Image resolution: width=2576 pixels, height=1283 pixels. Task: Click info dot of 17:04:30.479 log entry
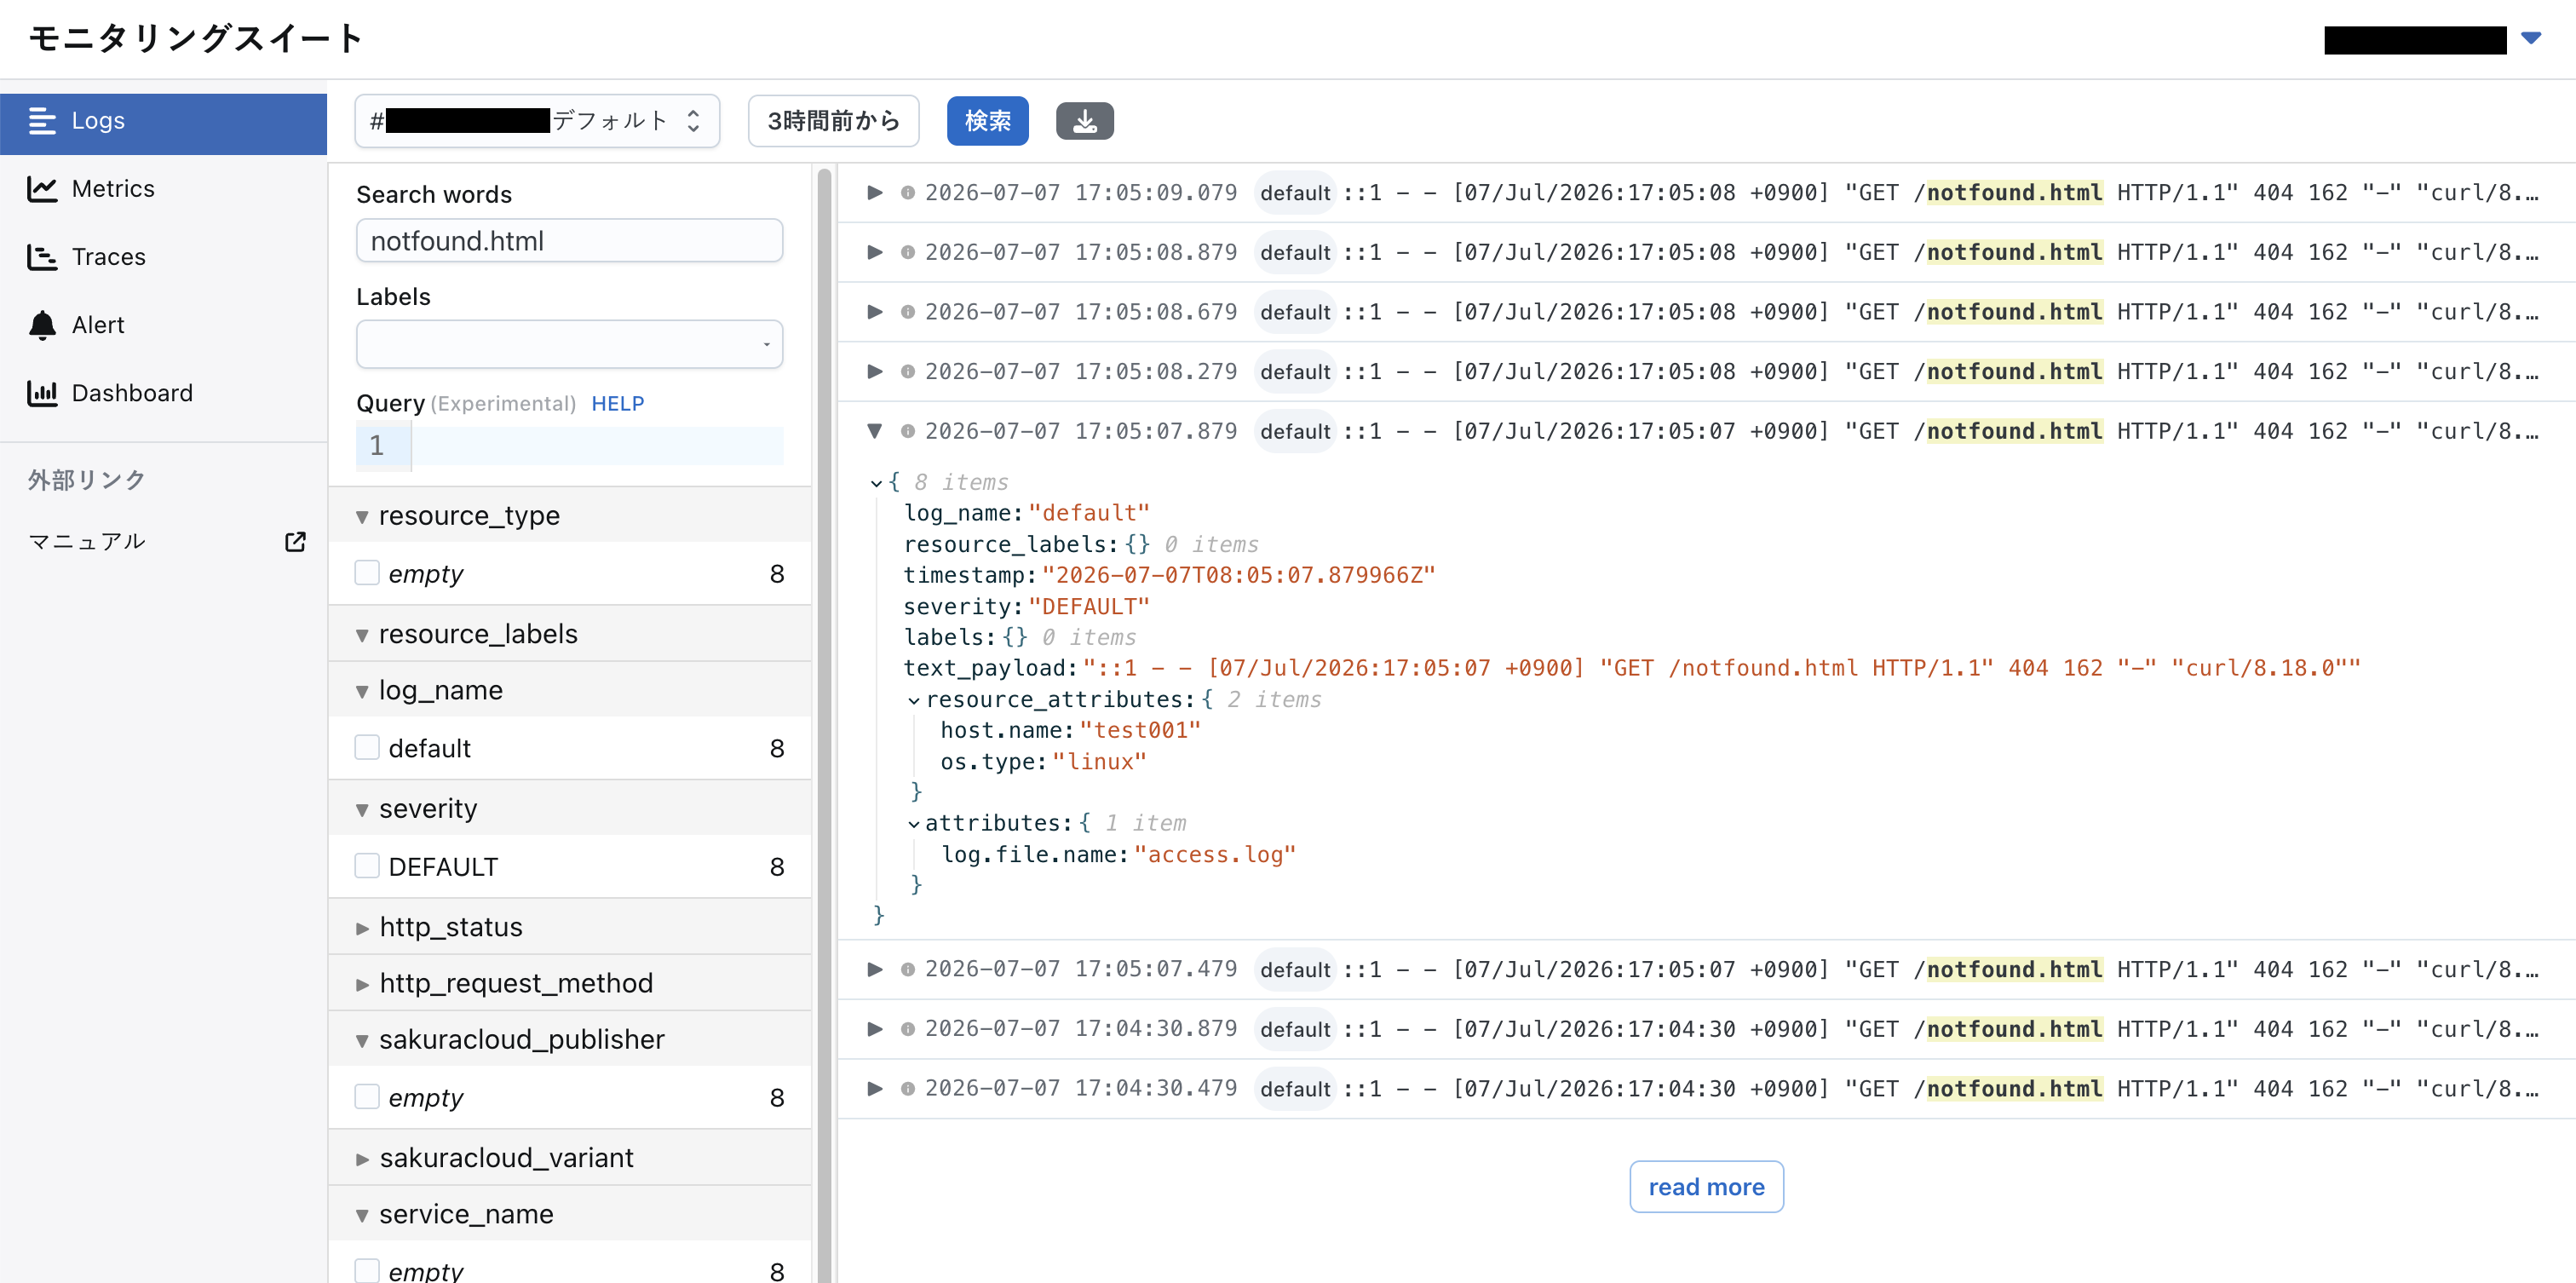click(x=907, y=1088)
